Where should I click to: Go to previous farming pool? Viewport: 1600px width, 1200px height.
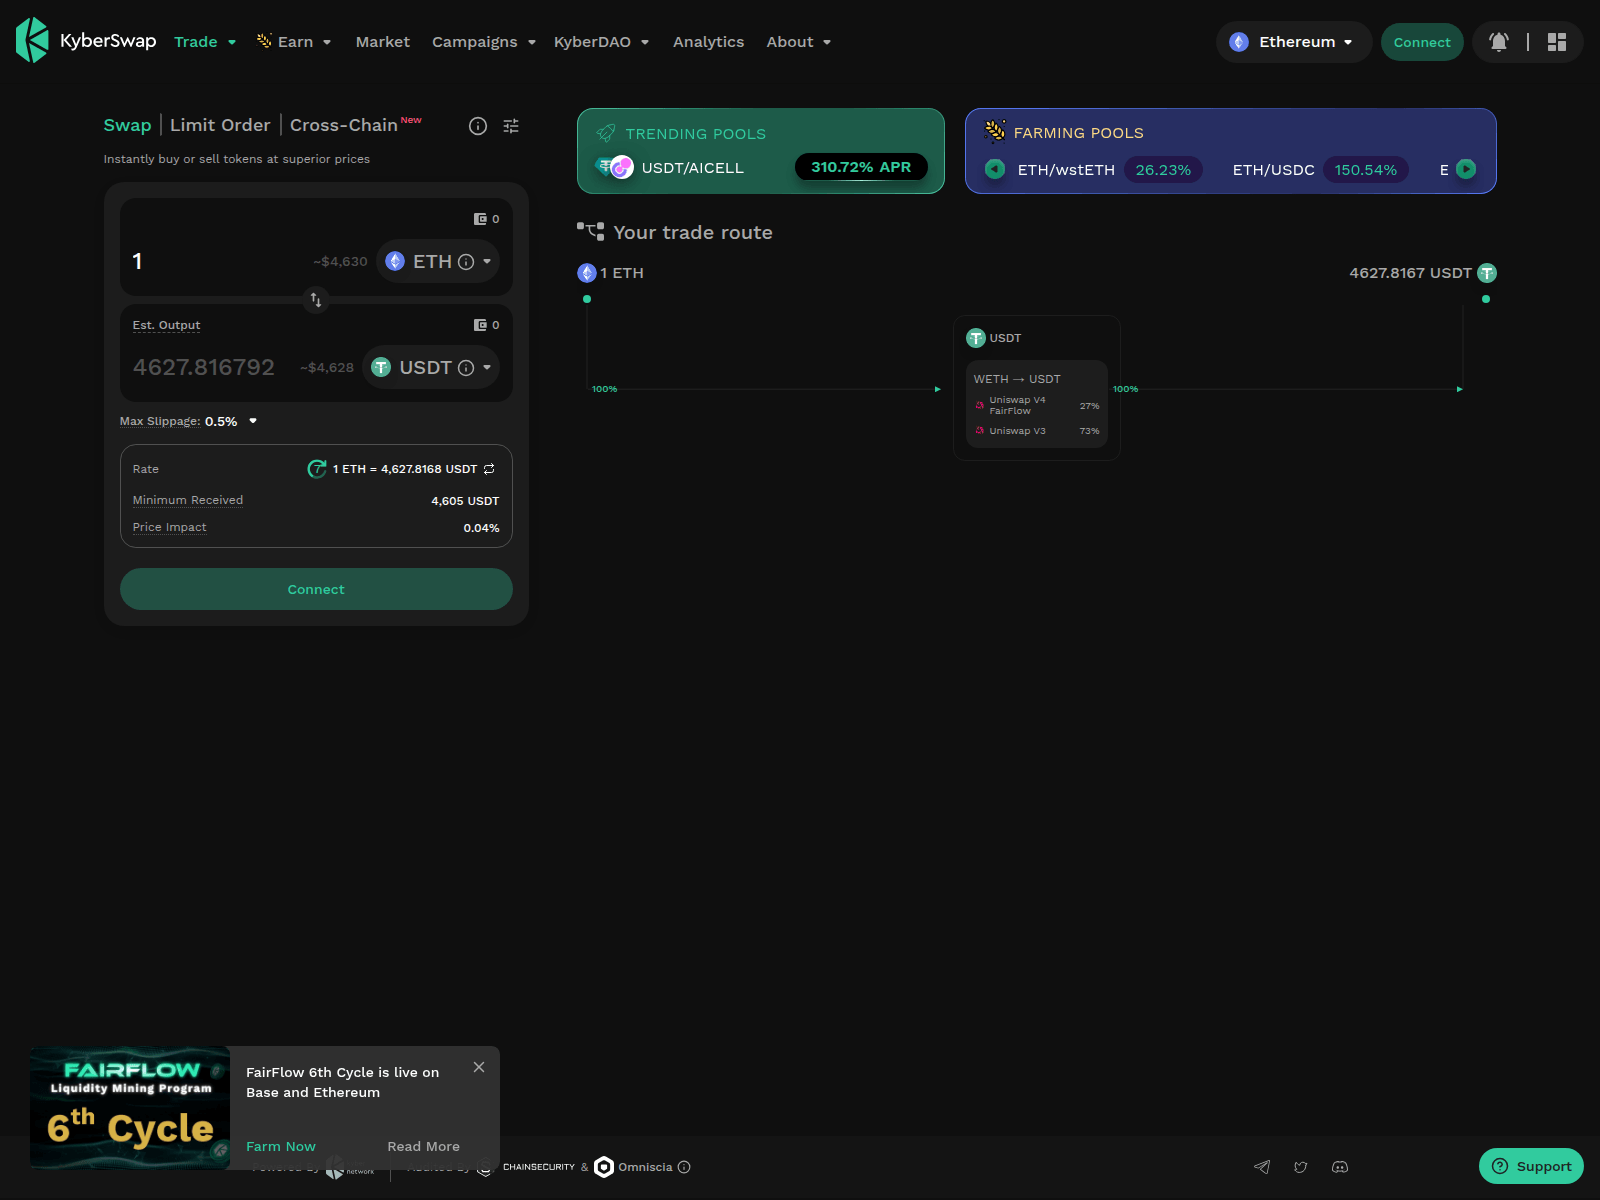click(x=995, y=169)
